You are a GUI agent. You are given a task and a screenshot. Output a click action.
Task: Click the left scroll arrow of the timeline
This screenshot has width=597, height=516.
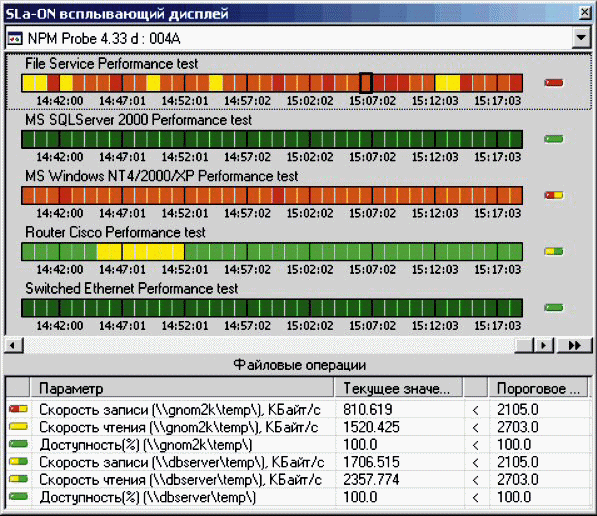click(x=14, y=345)
